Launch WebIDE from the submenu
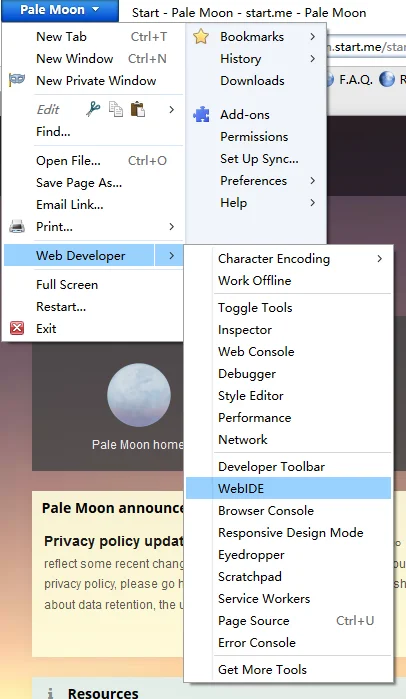Screen dimensions: 406x699 (288, 488)
